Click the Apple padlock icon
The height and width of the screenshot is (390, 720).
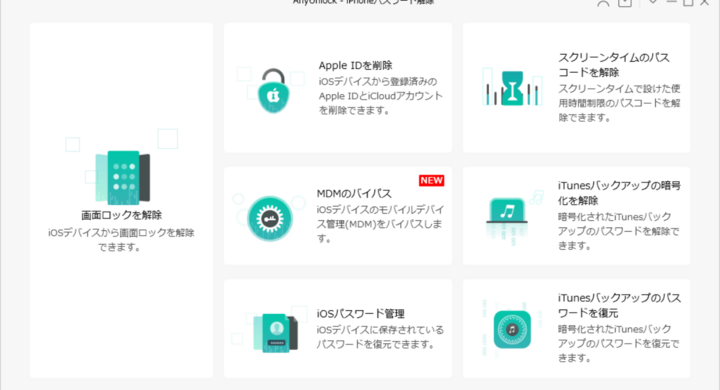274,91
